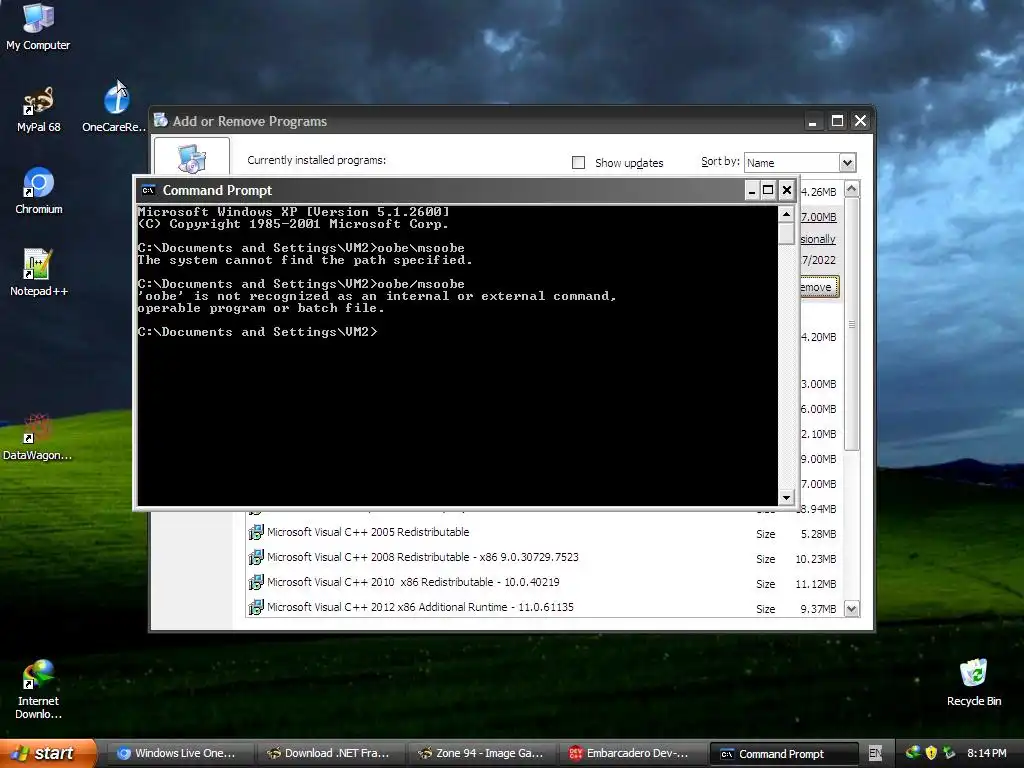The height and width of the screenshot is (768, 1024).
Task: Close the Add or Remove Programs window
Action: [861, 121]
